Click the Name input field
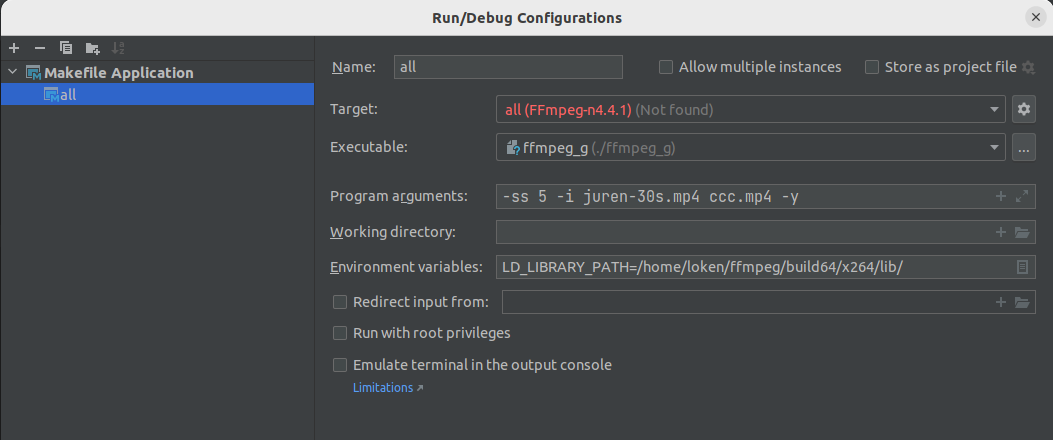This screenshot has width=1053, height=440. 508,67
